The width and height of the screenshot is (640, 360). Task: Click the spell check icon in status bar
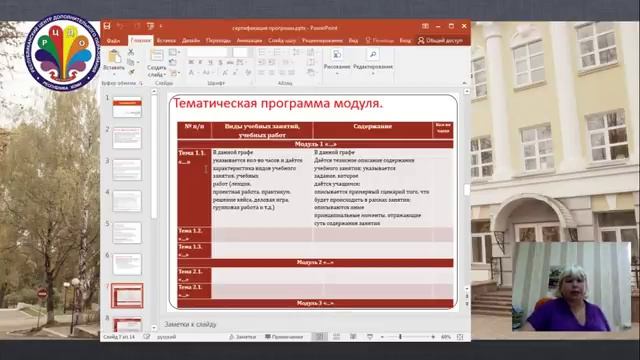147,337
